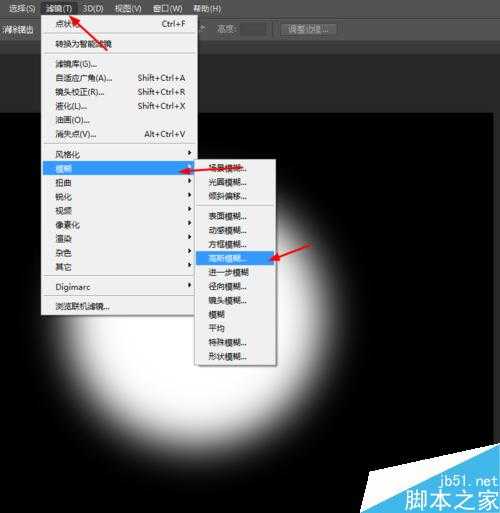Open the 选择(S) menu
Image resolution: width=500 pixels, height=513 pixels.
22,8
